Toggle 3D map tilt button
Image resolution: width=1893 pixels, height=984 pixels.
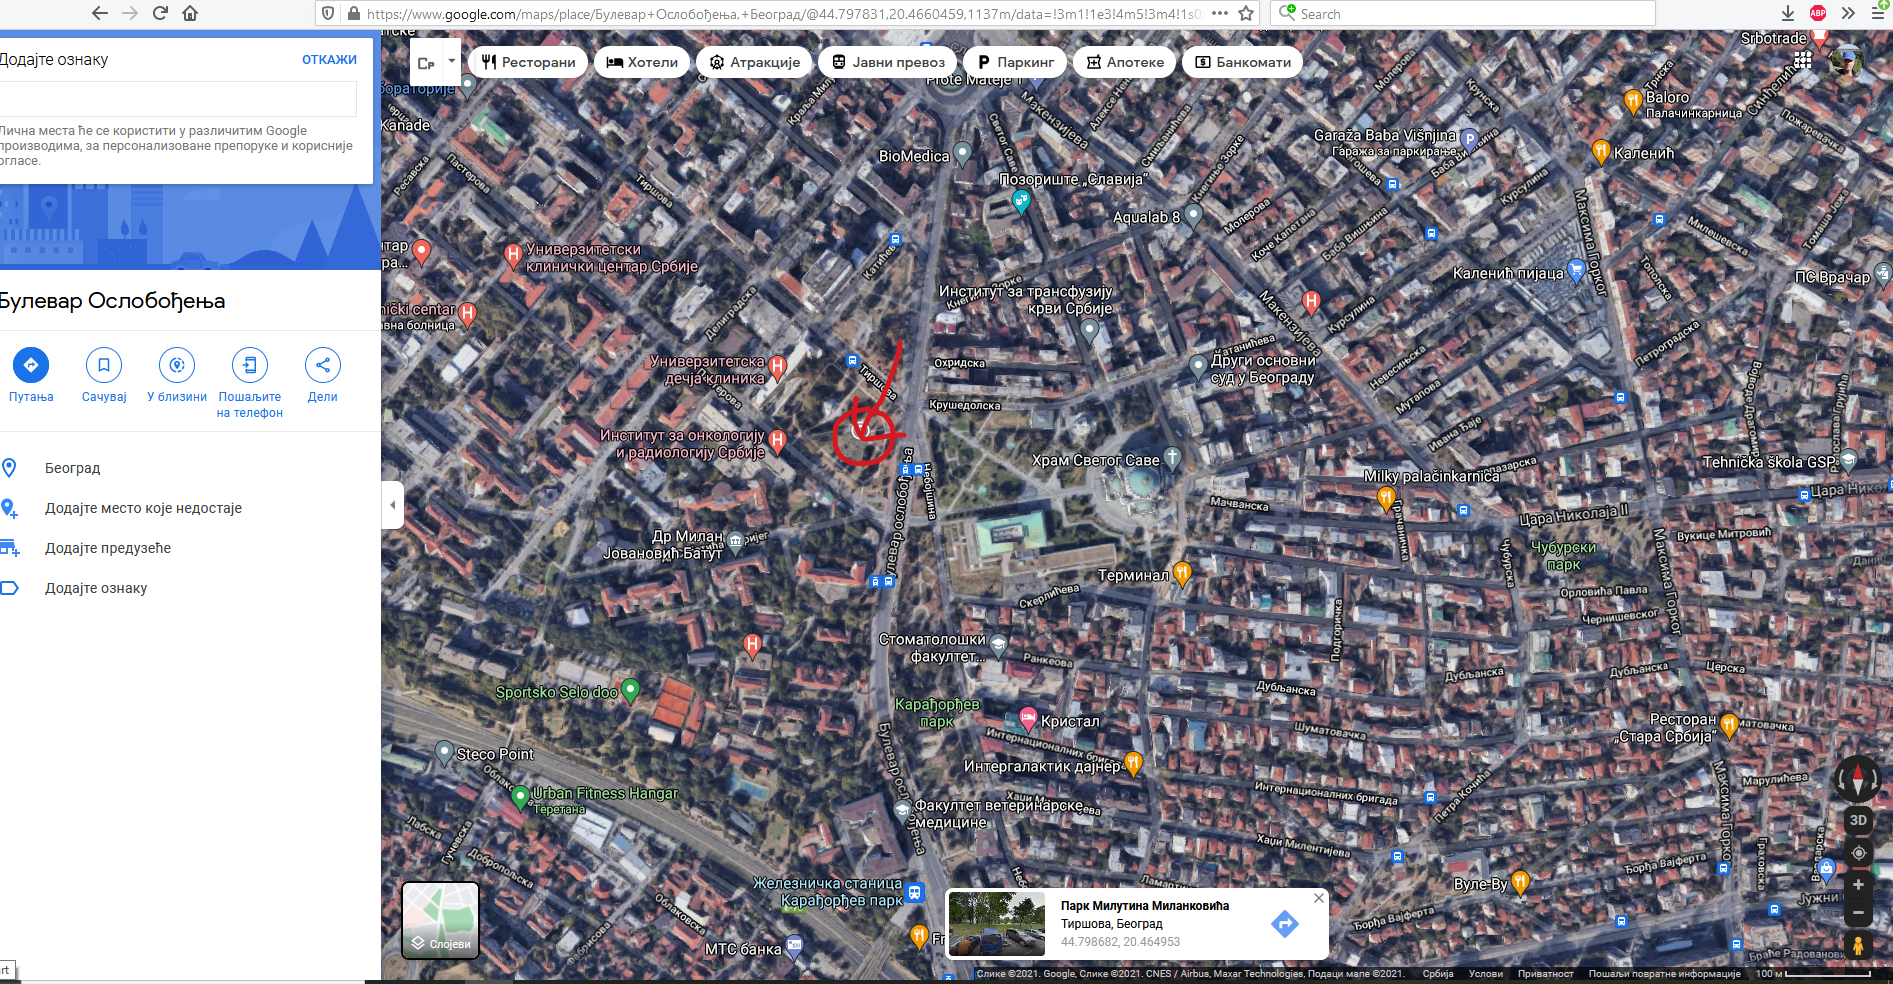pos(1858,820)
